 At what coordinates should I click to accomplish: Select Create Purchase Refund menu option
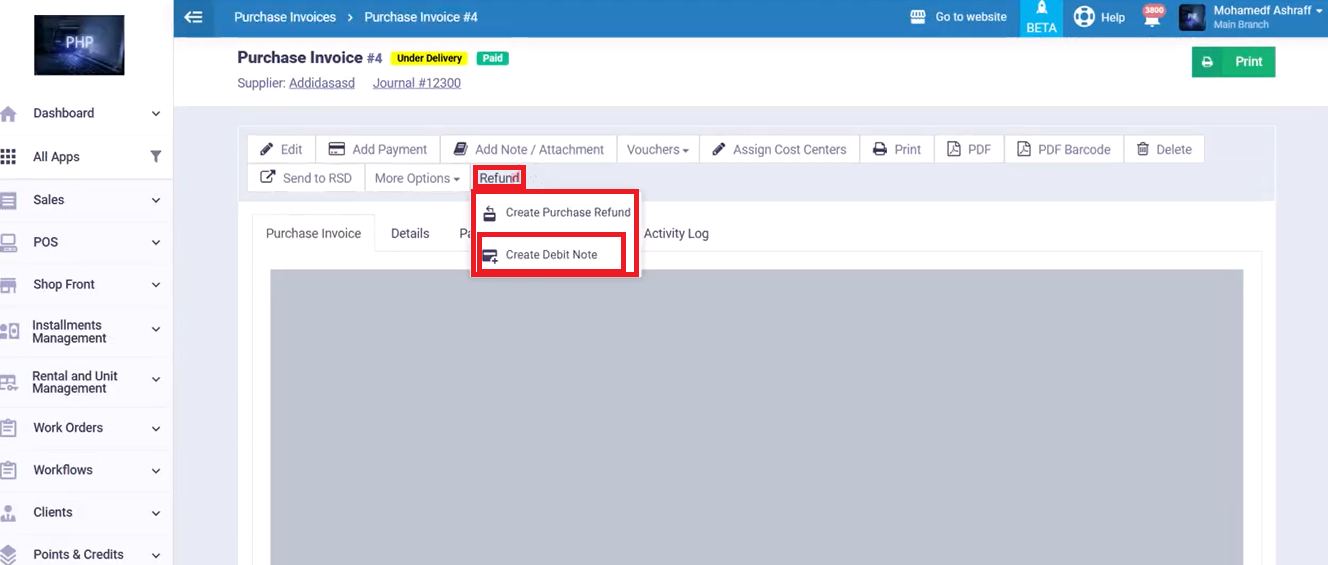click(556, 212)
